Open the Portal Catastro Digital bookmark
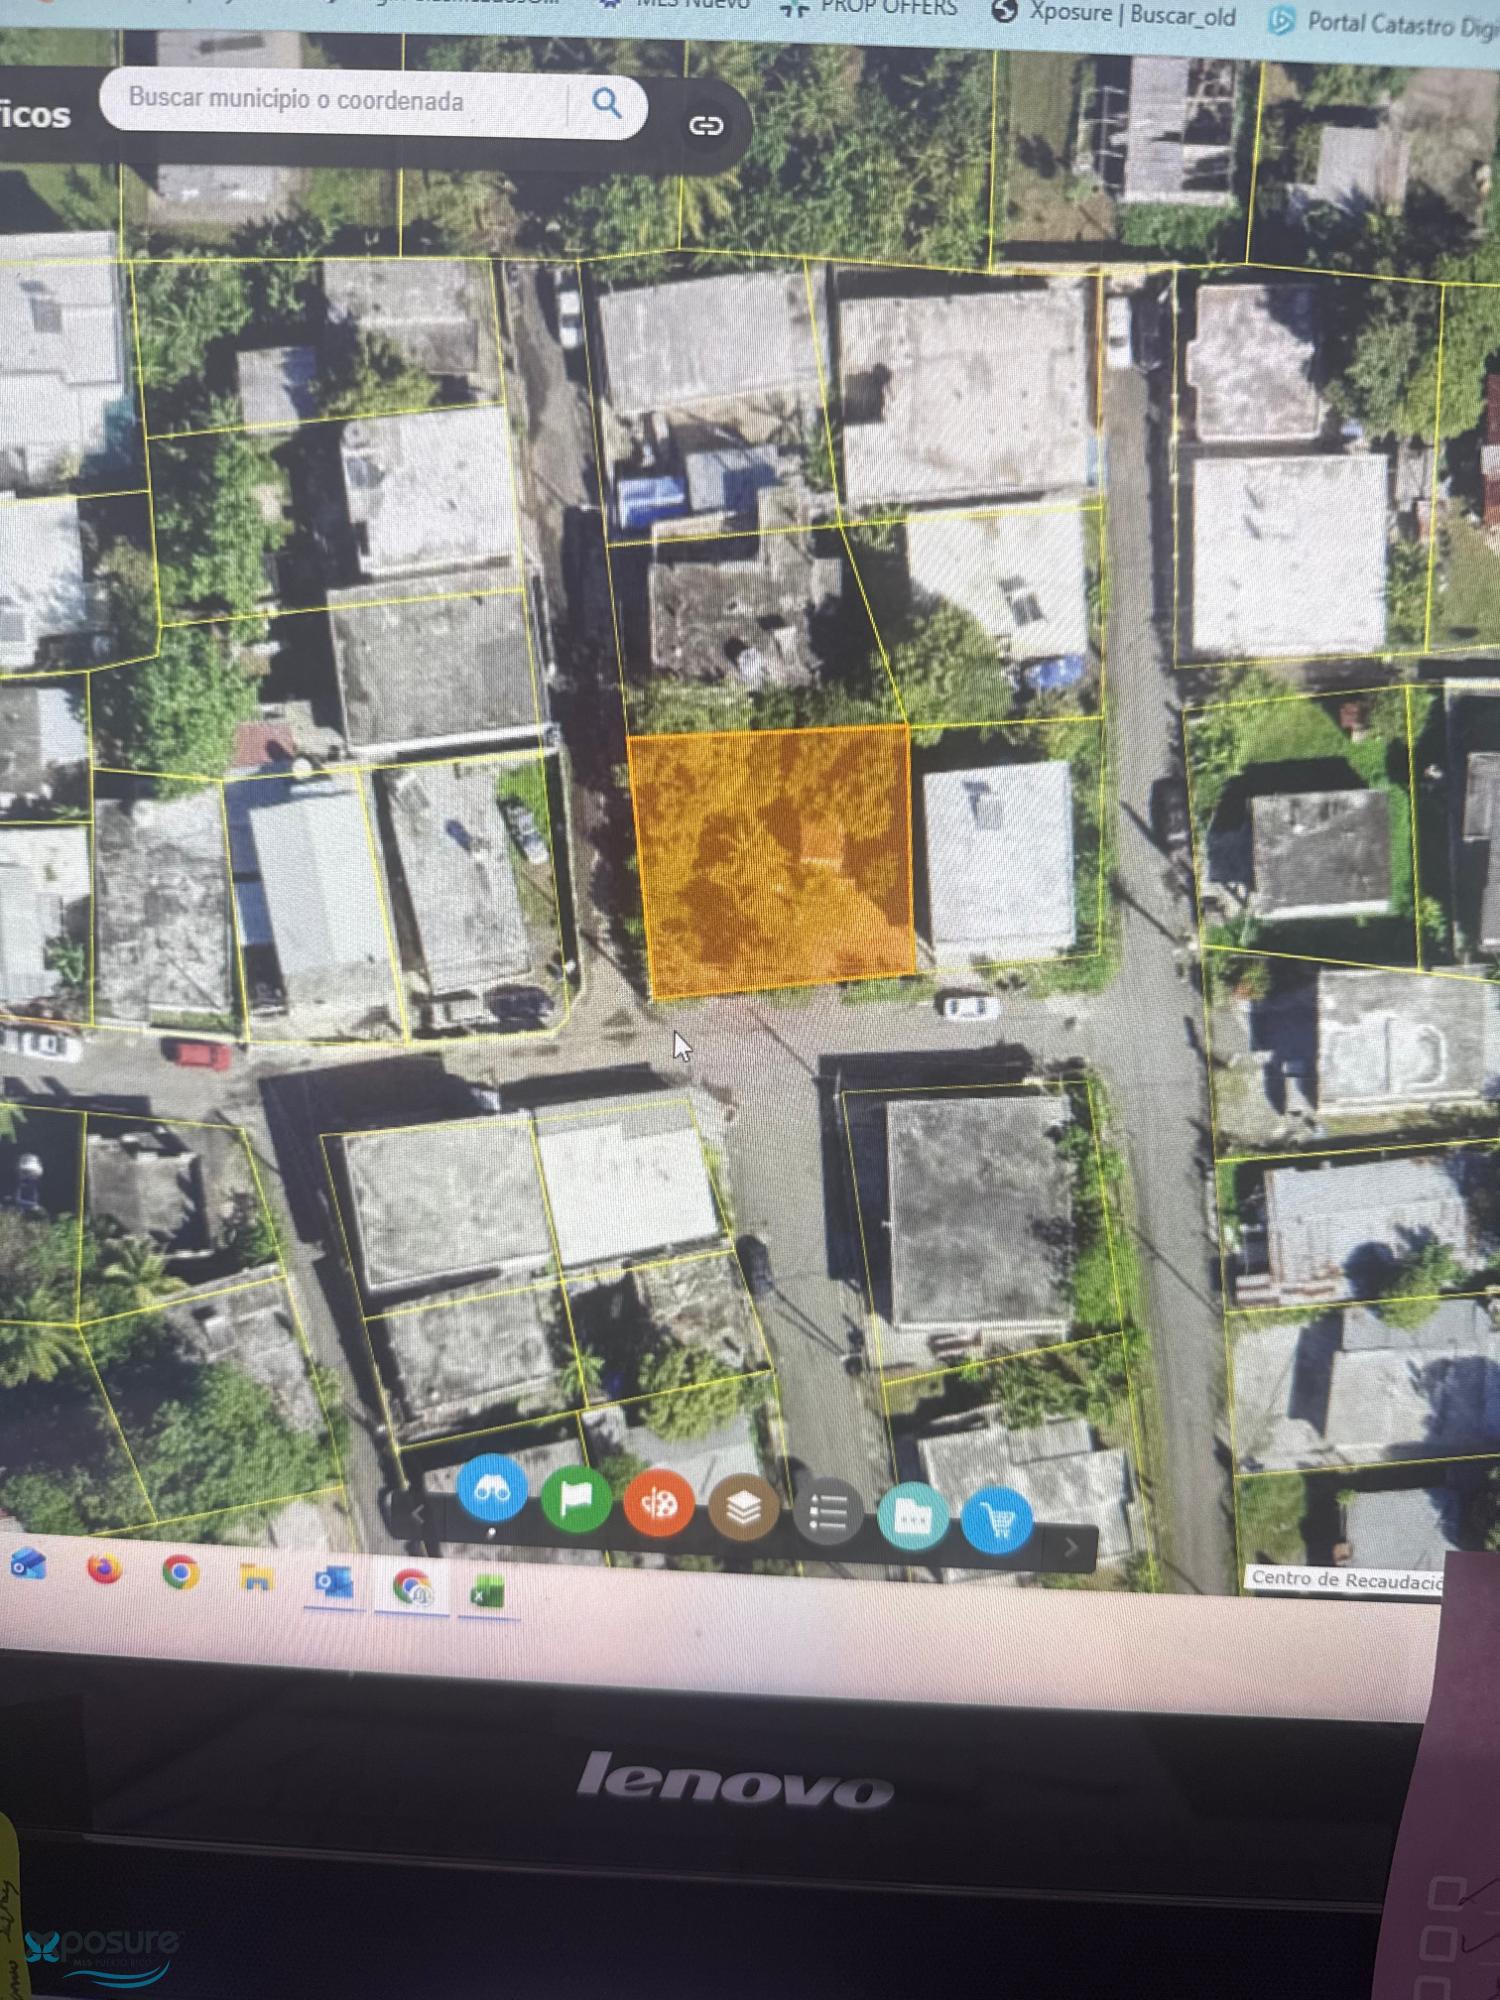The height and width of the screenshot is (2000, 1500). [1385, 24]
